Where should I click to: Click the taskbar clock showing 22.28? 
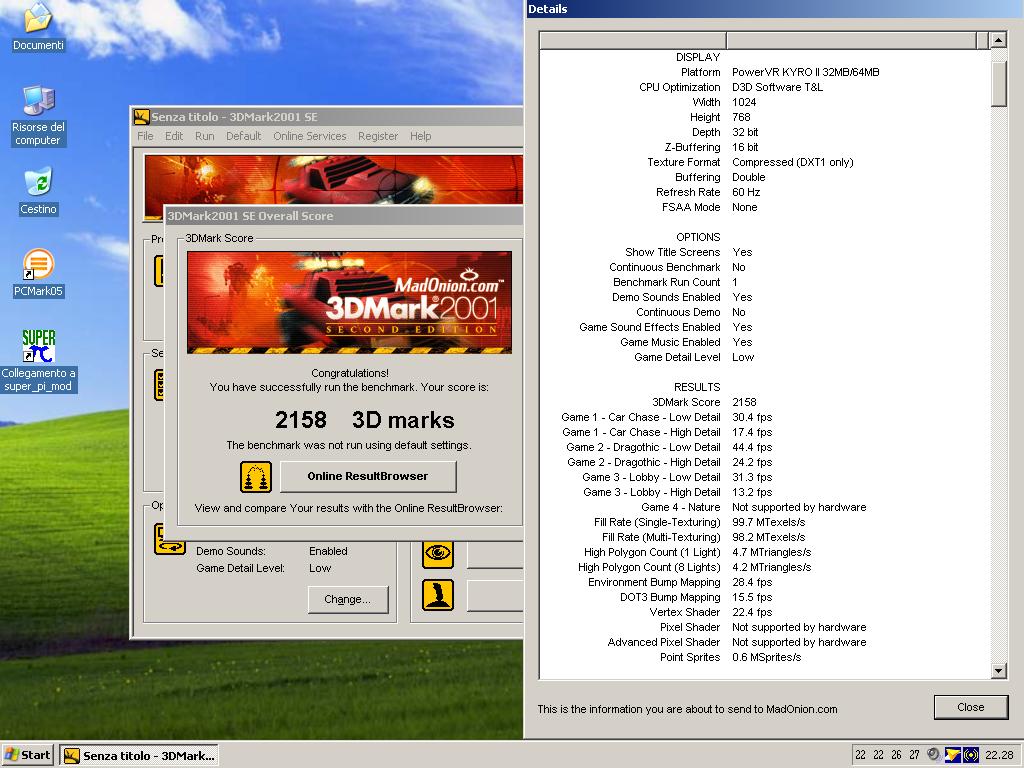coord(999,756)
